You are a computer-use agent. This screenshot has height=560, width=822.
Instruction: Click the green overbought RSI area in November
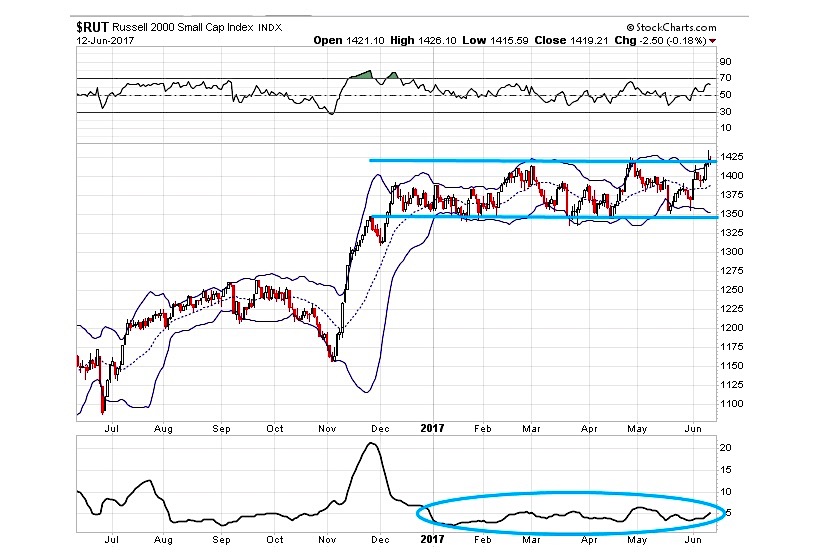point(363,75)
